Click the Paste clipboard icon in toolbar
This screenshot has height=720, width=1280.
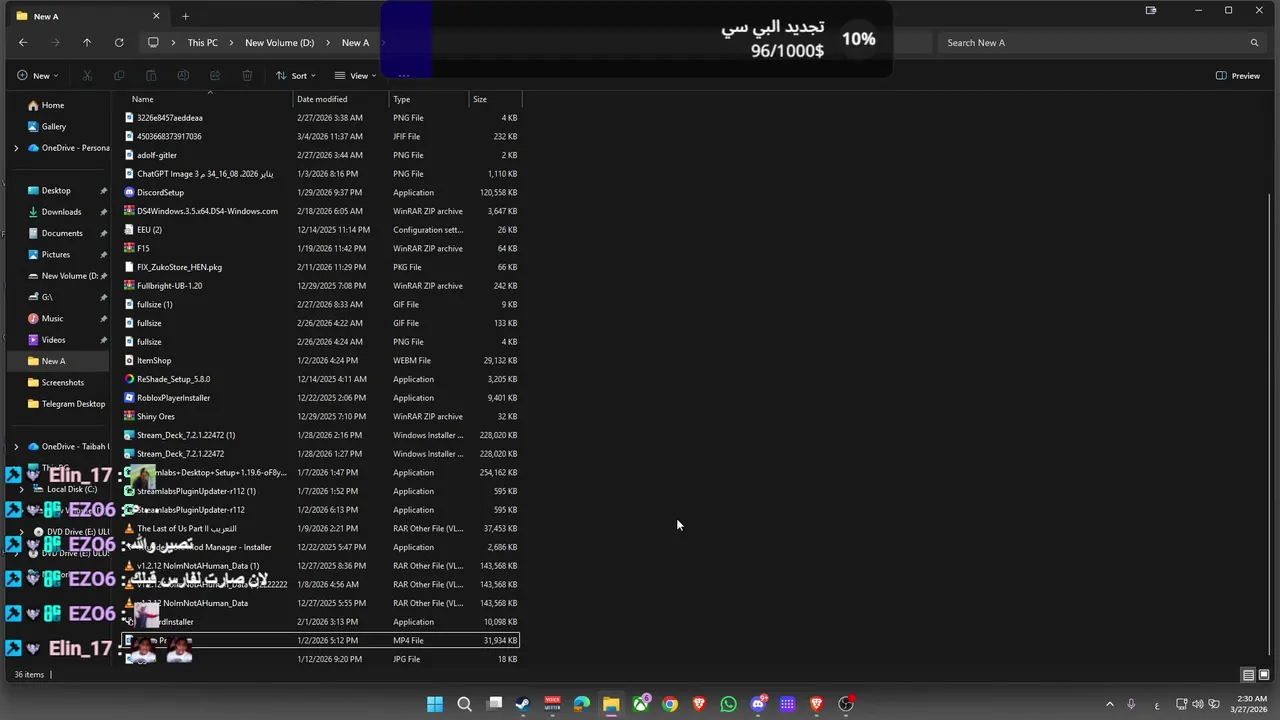pyautogui.click(x=151, y=76)
